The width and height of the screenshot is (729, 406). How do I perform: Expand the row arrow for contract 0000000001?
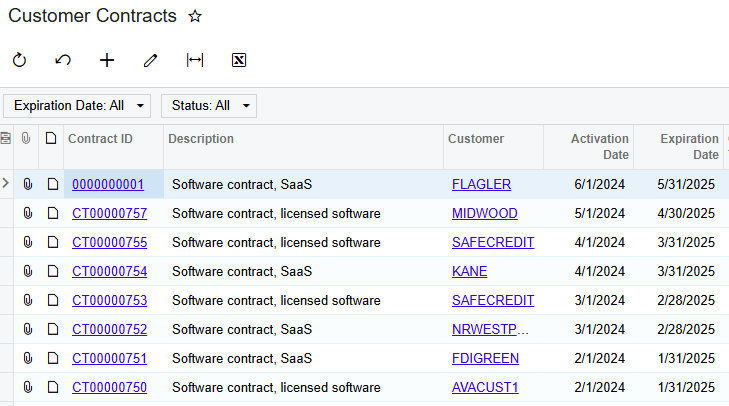coord(6,183)
